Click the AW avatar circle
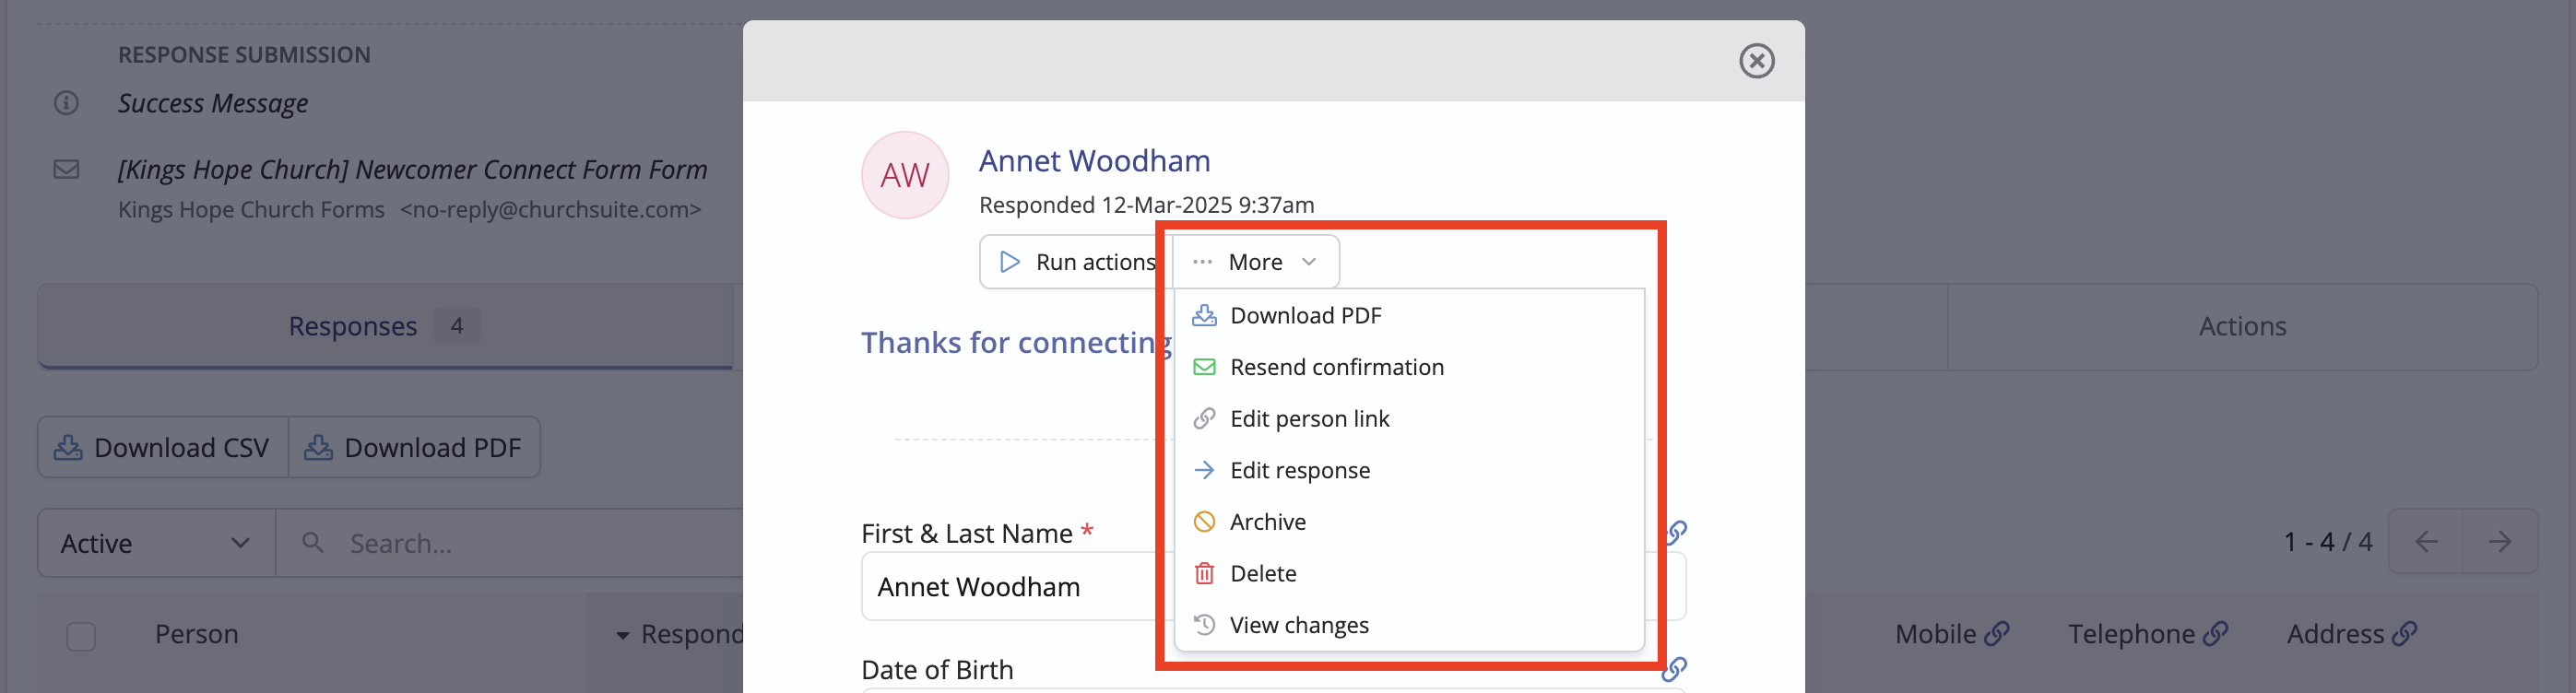The height and width of the screenshot is (693, 2576). click(904, 175)
